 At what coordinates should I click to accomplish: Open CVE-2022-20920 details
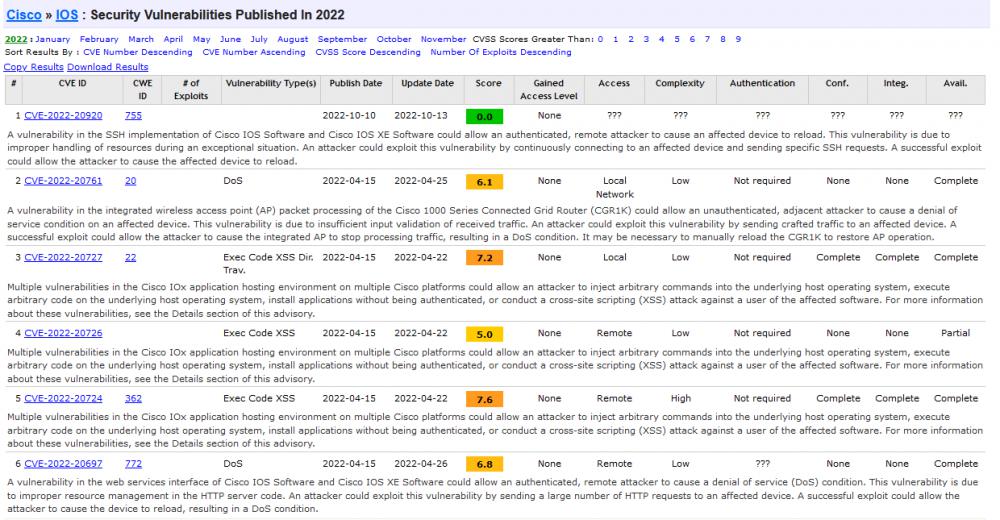tap(66, 115)
